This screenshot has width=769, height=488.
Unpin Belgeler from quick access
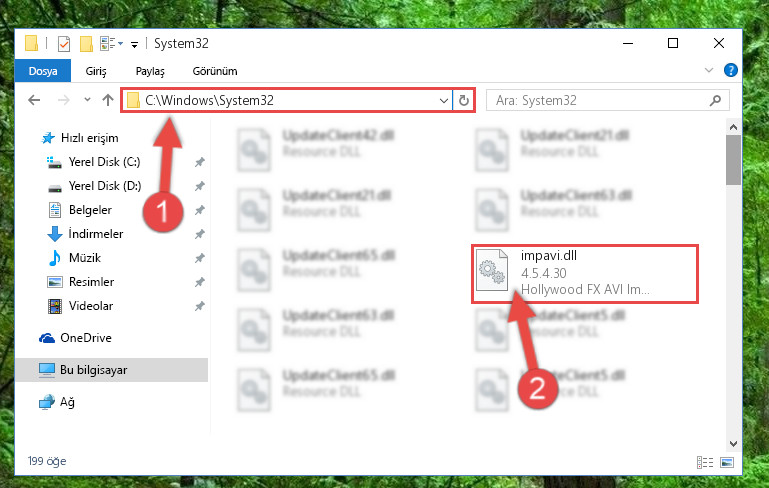(x=199, y=210)
